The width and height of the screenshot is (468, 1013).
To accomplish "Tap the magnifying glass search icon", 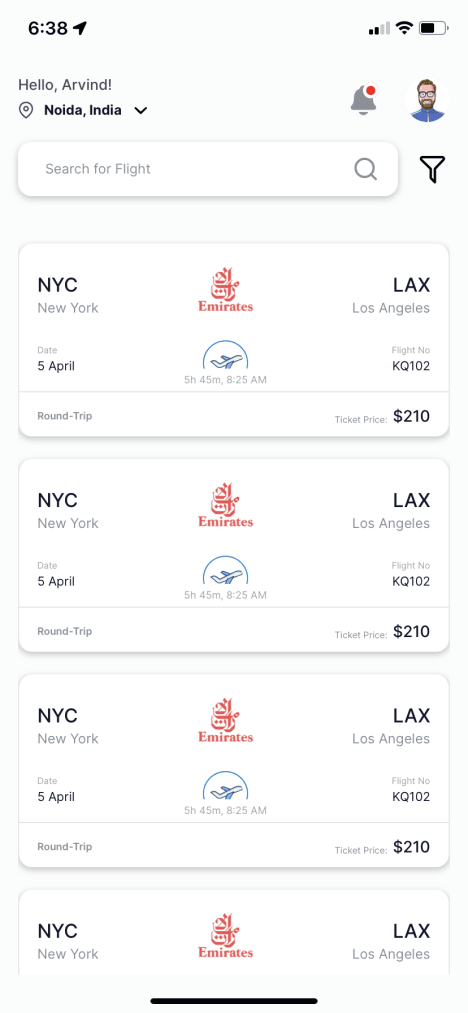I will (x=366, y=169).
